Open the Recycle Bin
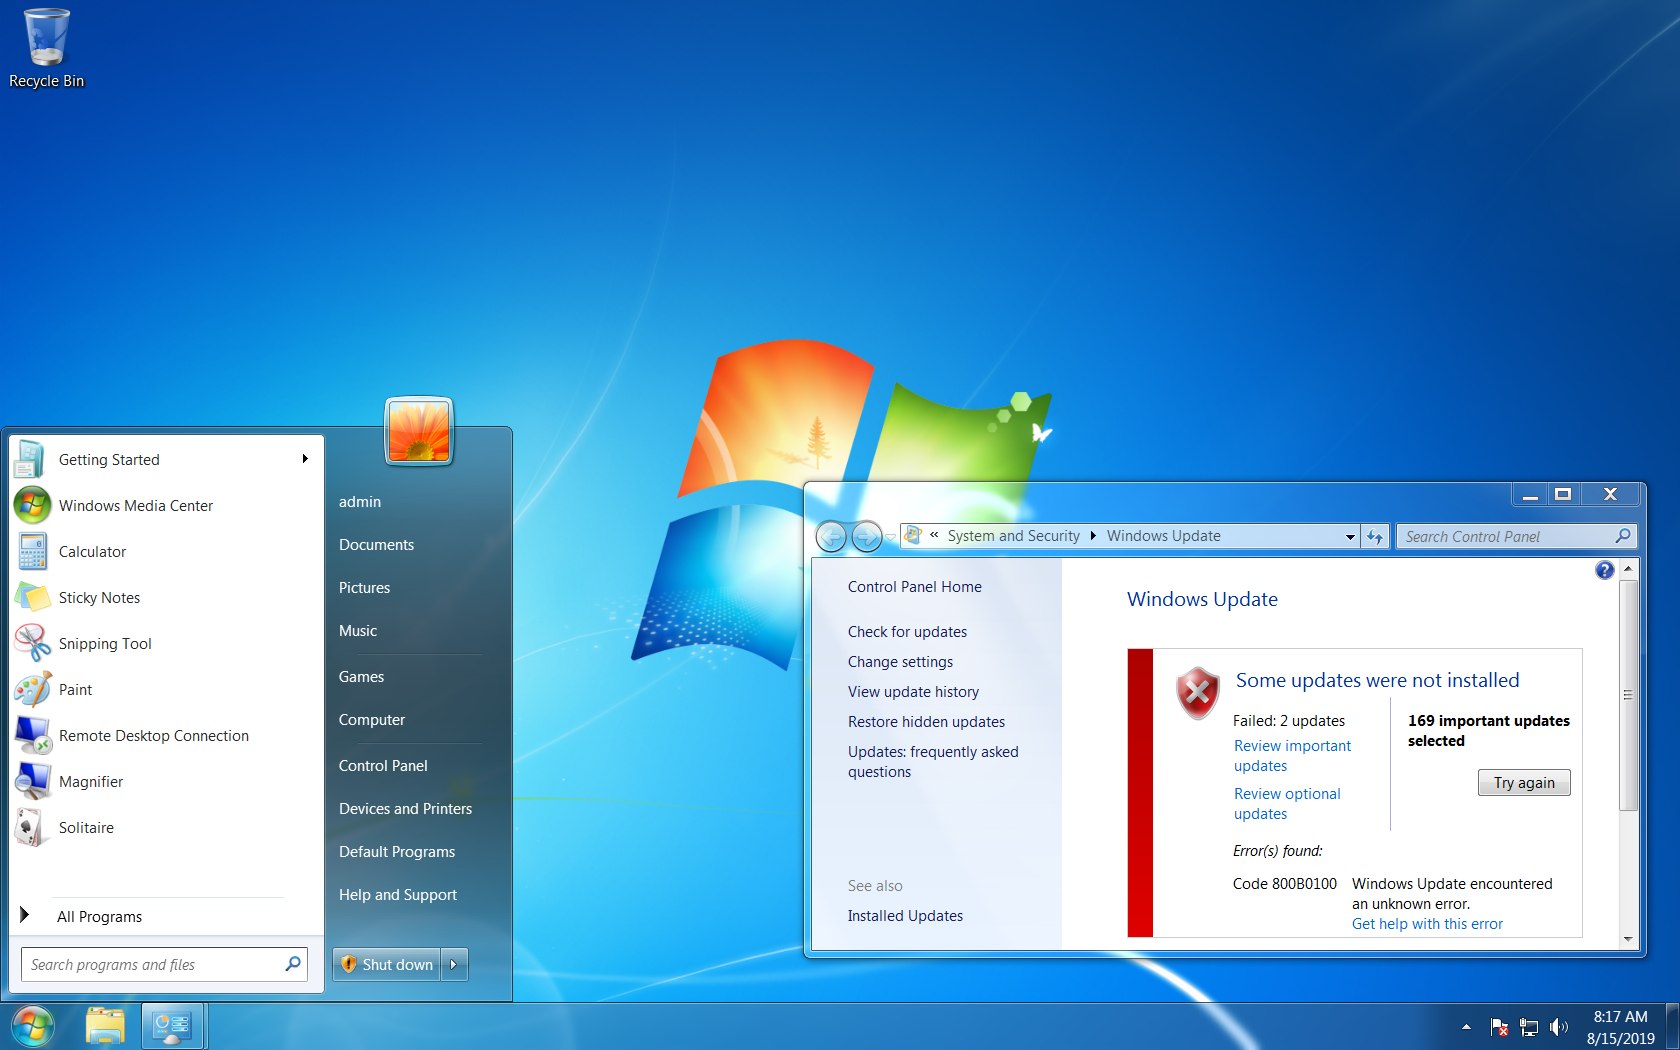This screenshot has height=1050, width=1680. tap(45, 40)
